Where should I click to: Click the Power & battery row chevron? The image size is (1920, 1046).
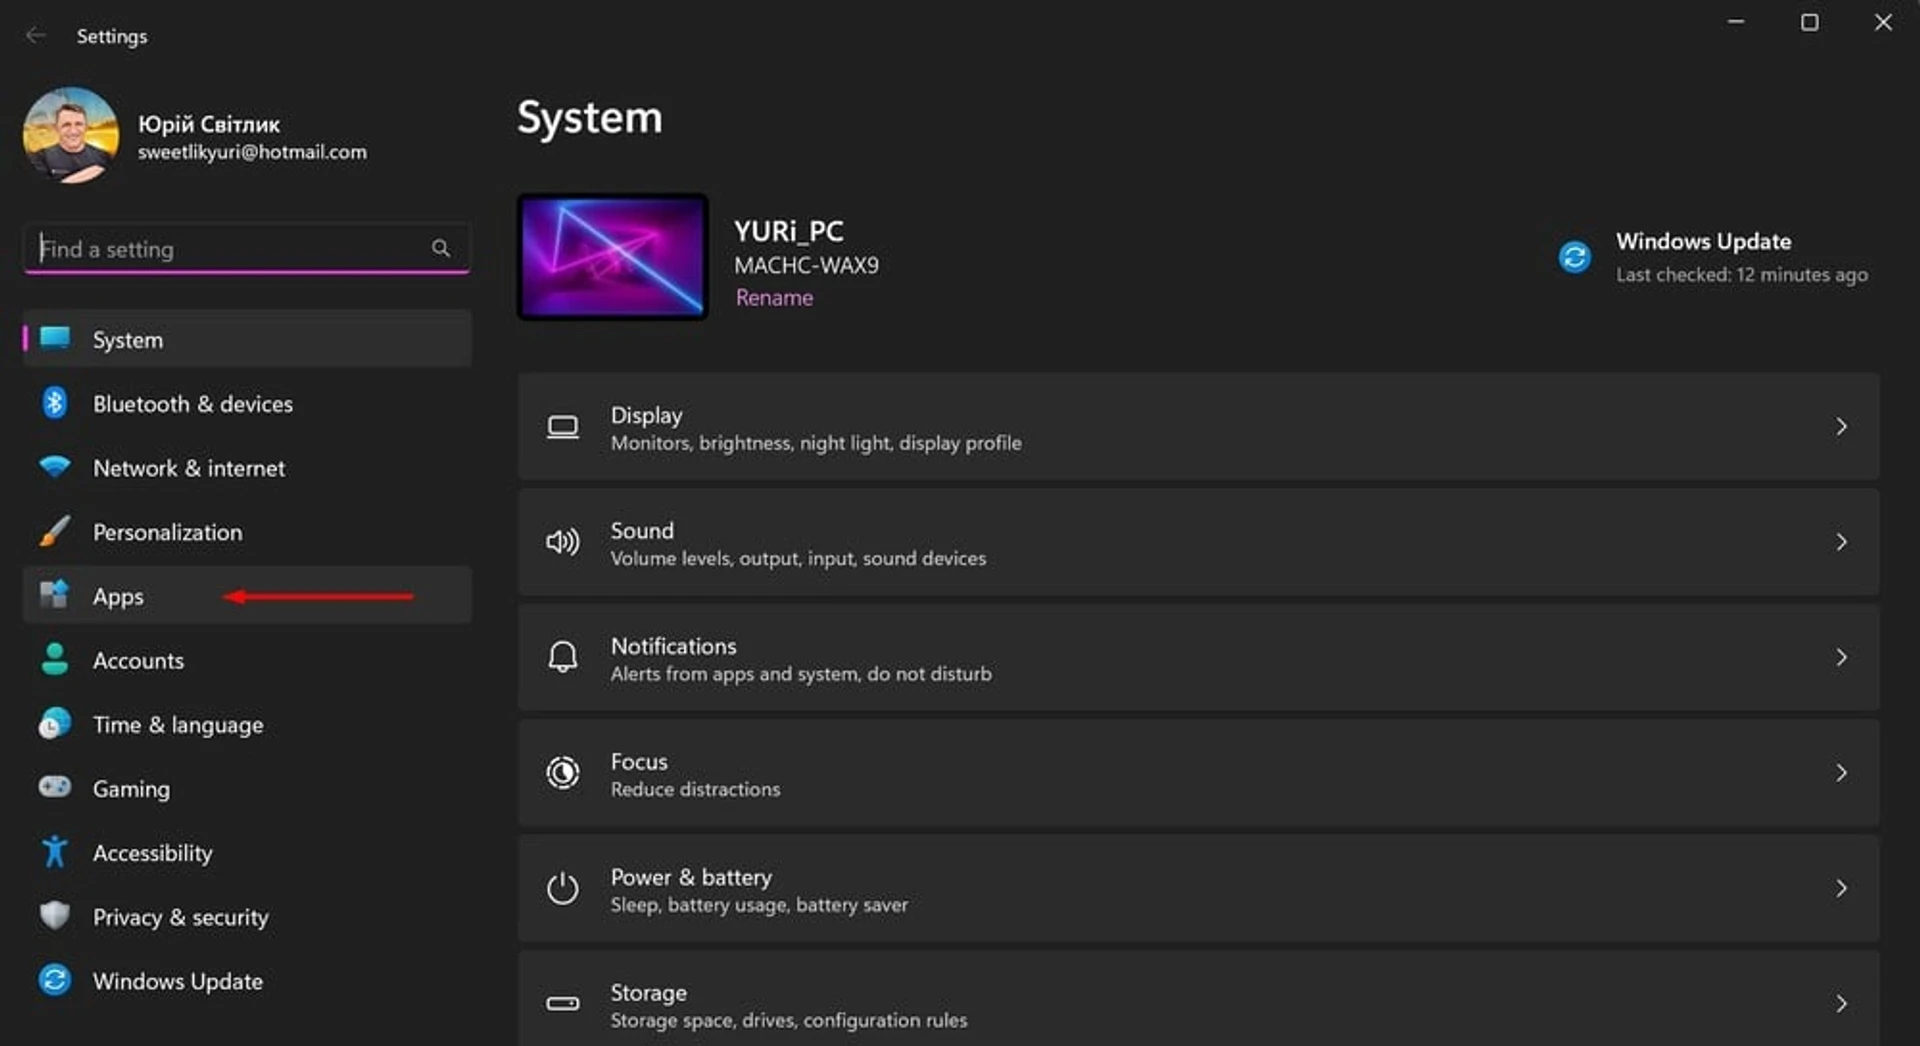1841,888
